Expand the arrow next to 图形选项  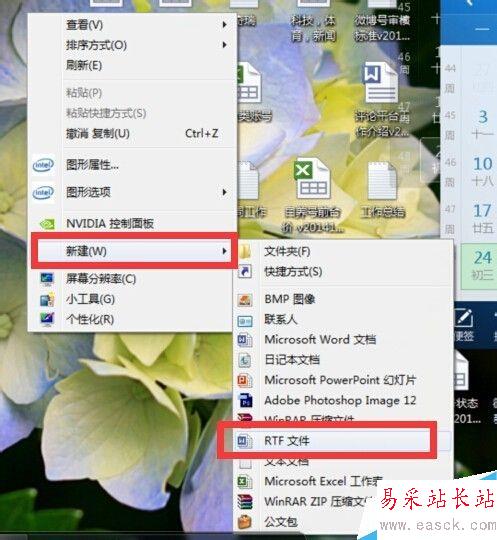224,192
